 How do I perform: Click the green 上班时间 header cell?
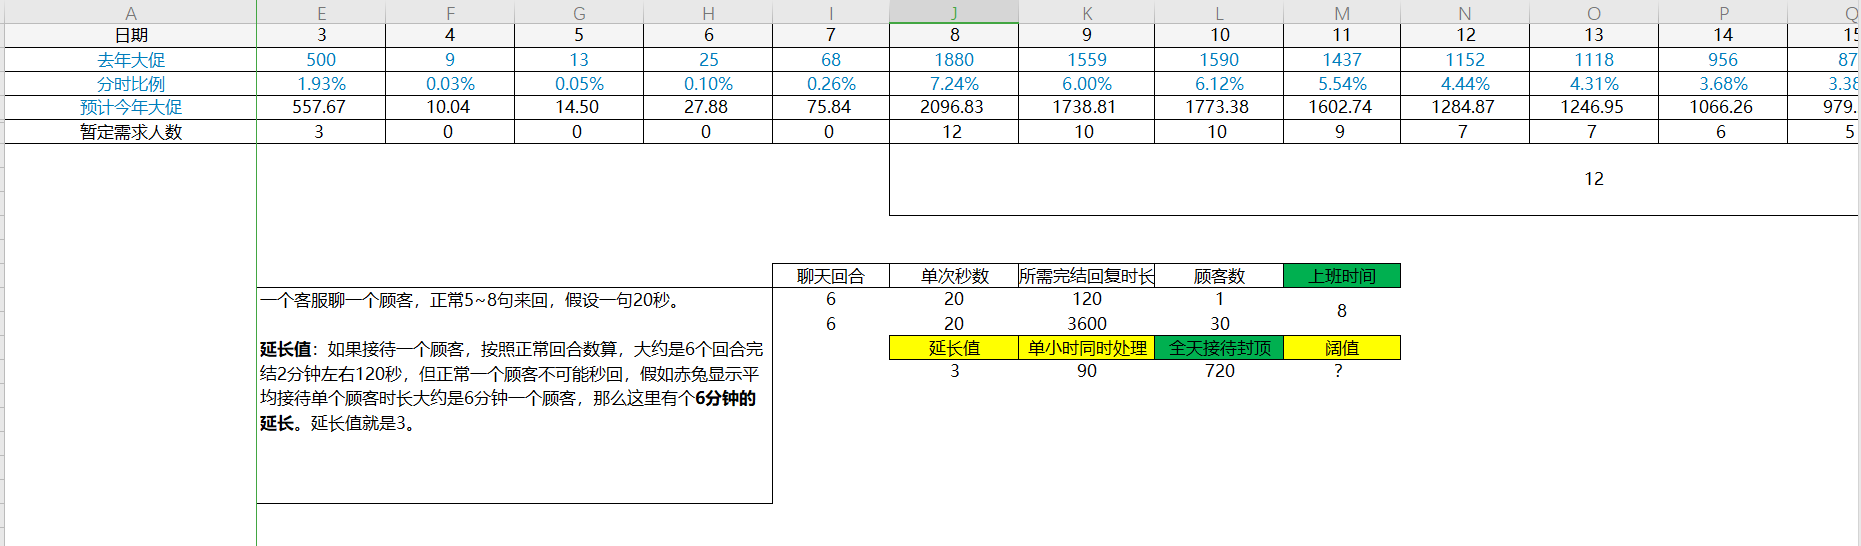click(1342, 276)
